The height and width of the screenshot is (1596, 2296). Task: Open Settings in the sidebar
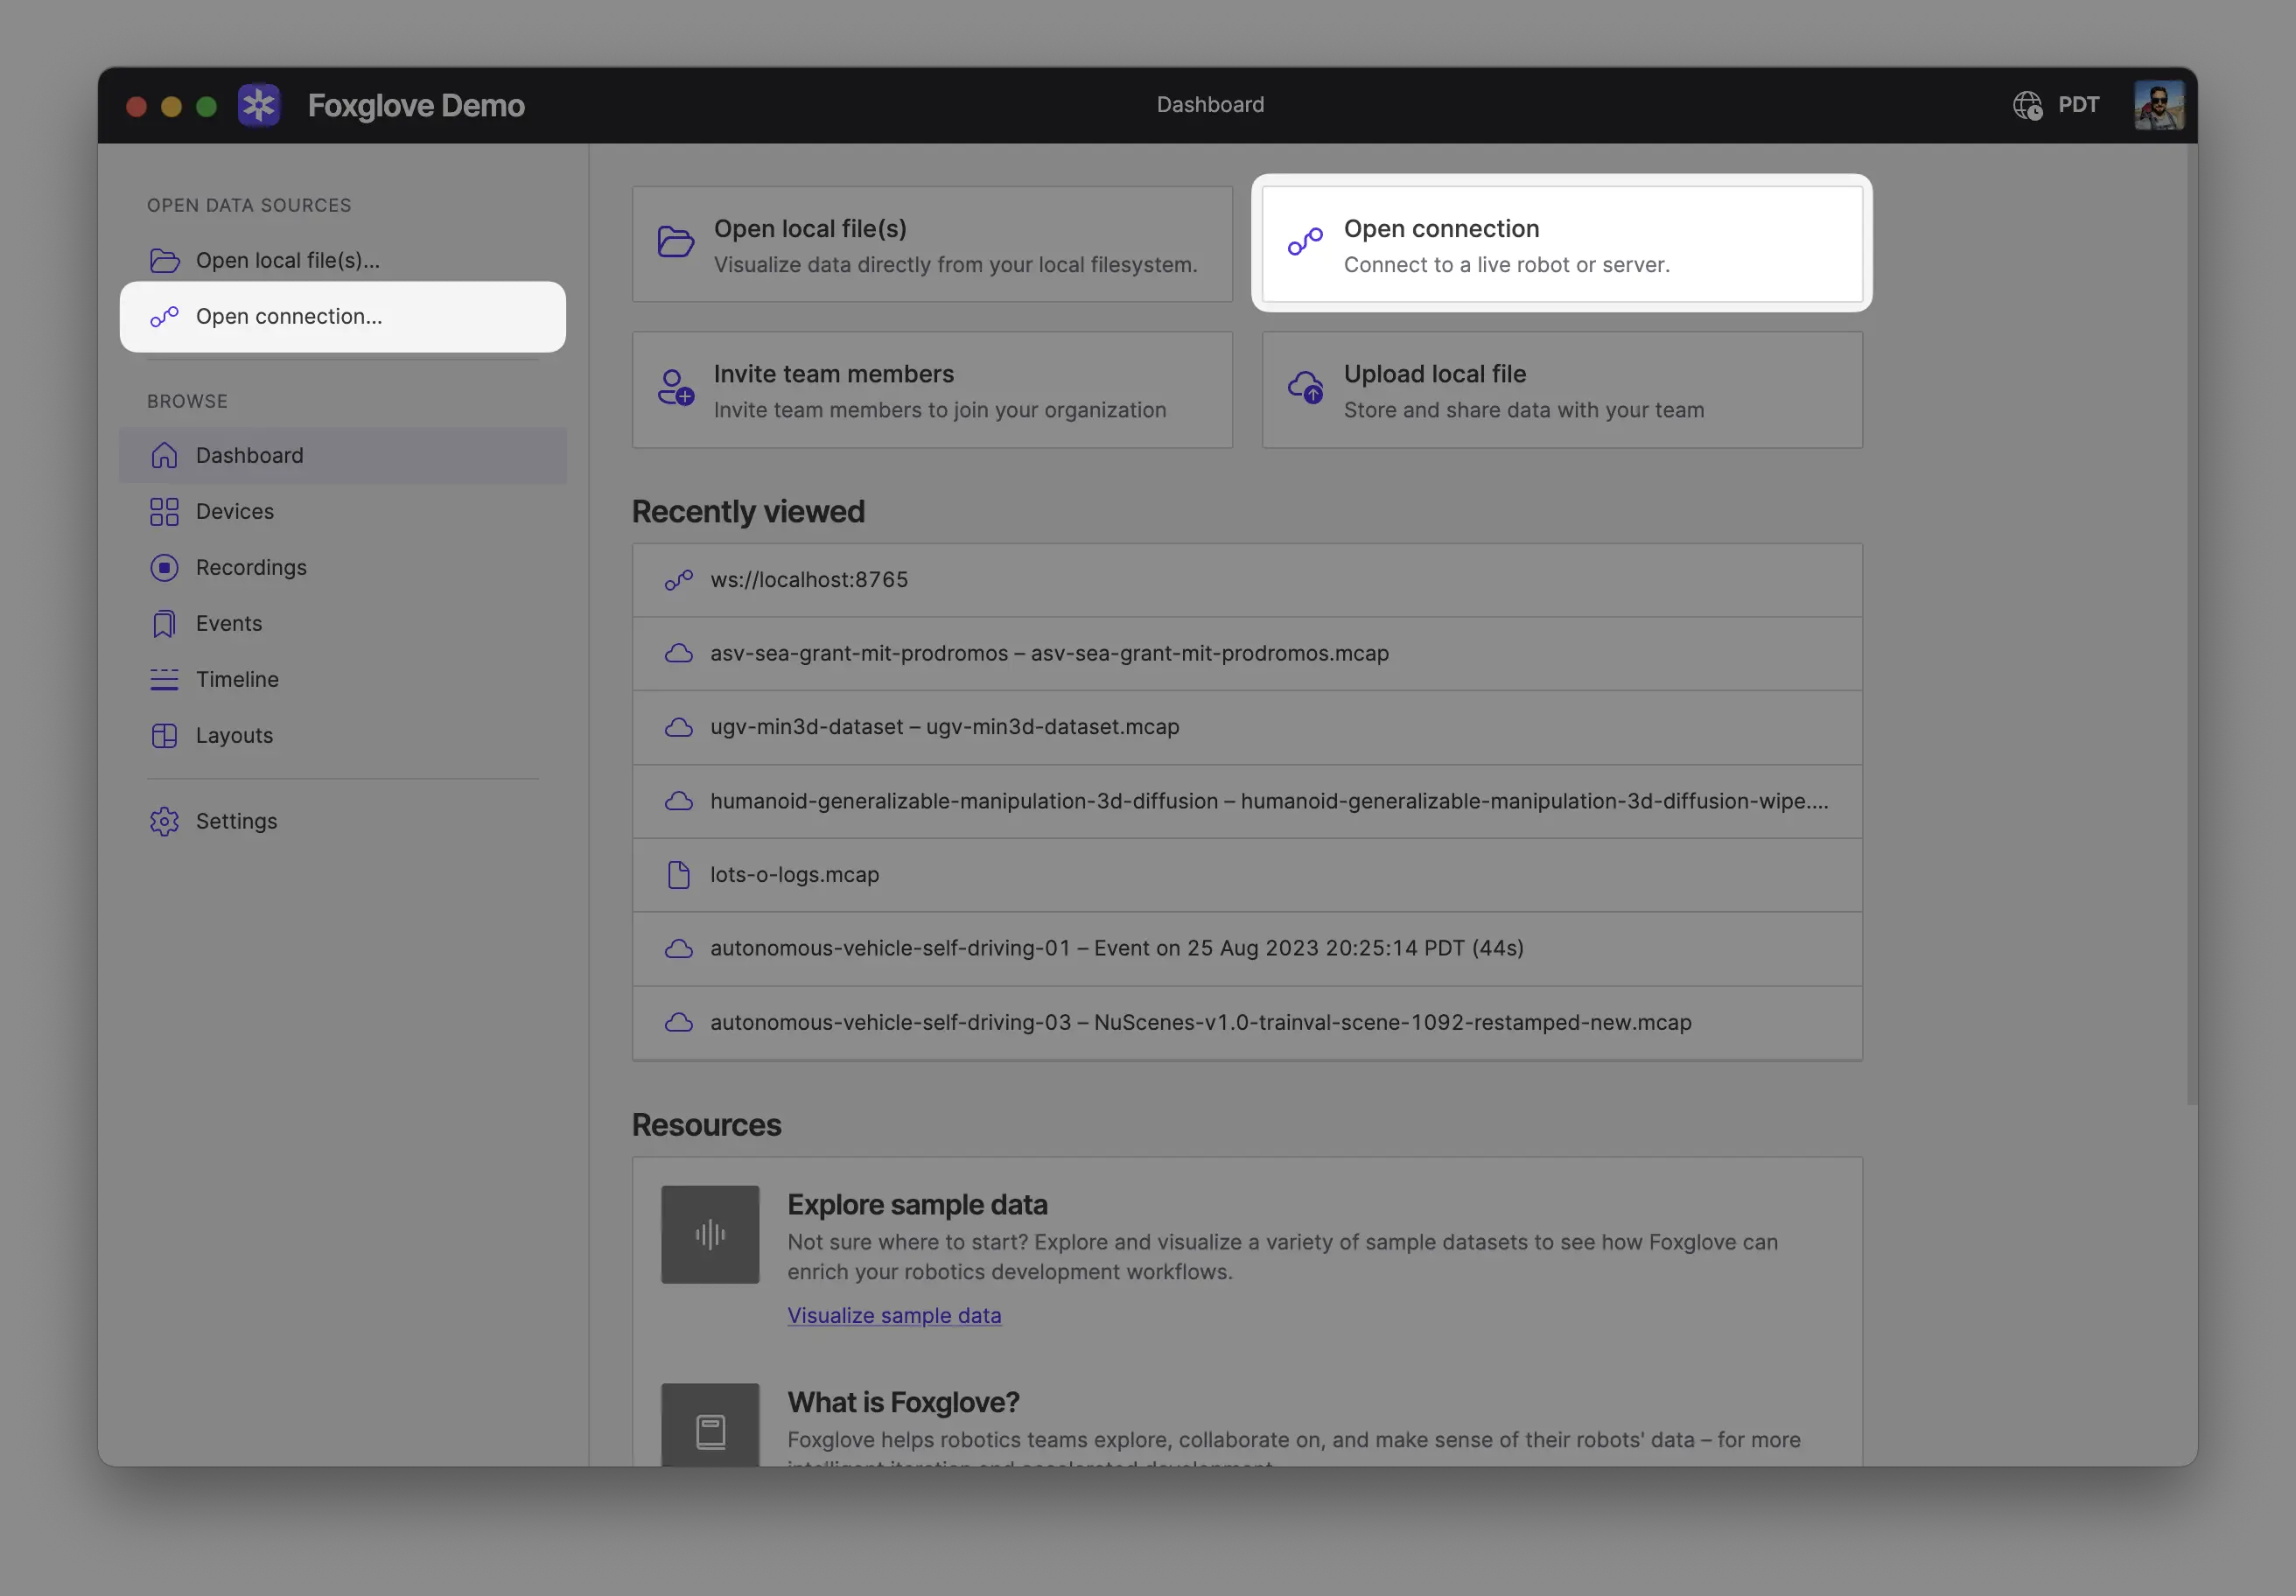pos(236,822)
